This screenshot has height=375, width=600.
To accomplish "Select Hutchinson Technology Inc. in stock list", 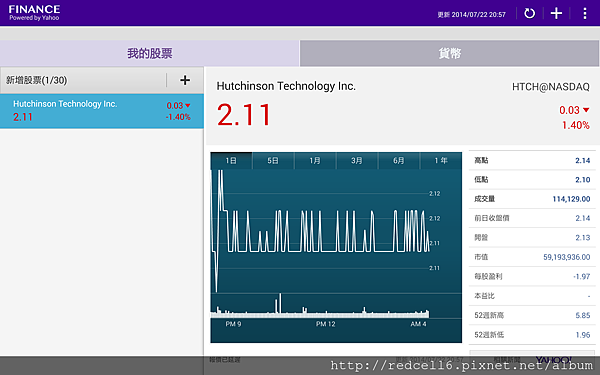I will point(102,111).
